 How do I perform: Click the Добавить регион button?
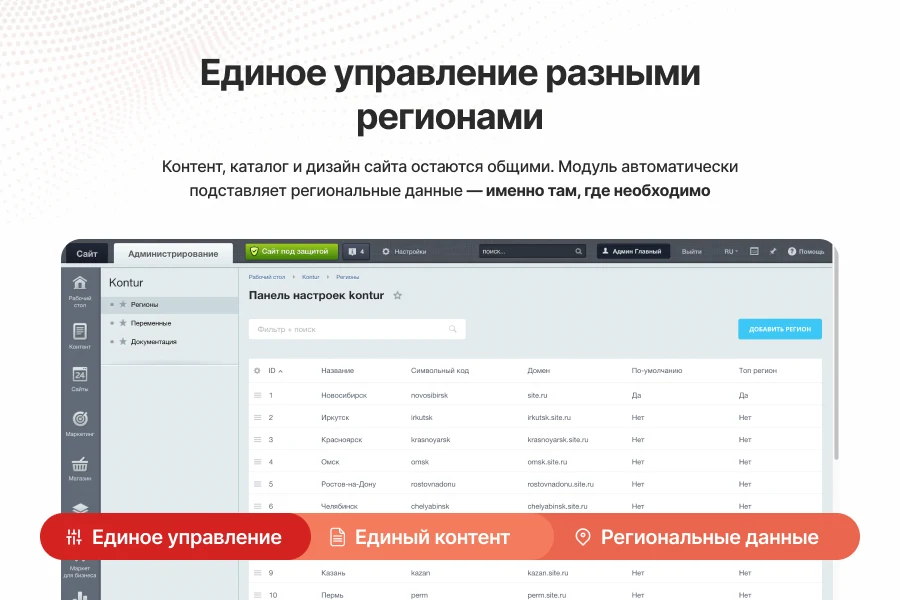[779, 329]
